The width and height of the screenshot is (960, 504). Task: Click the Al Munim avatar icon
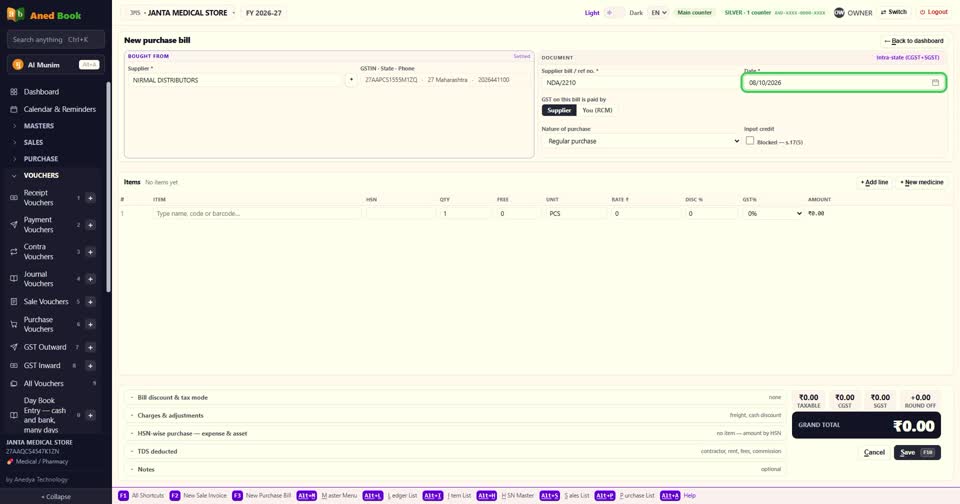18,65
